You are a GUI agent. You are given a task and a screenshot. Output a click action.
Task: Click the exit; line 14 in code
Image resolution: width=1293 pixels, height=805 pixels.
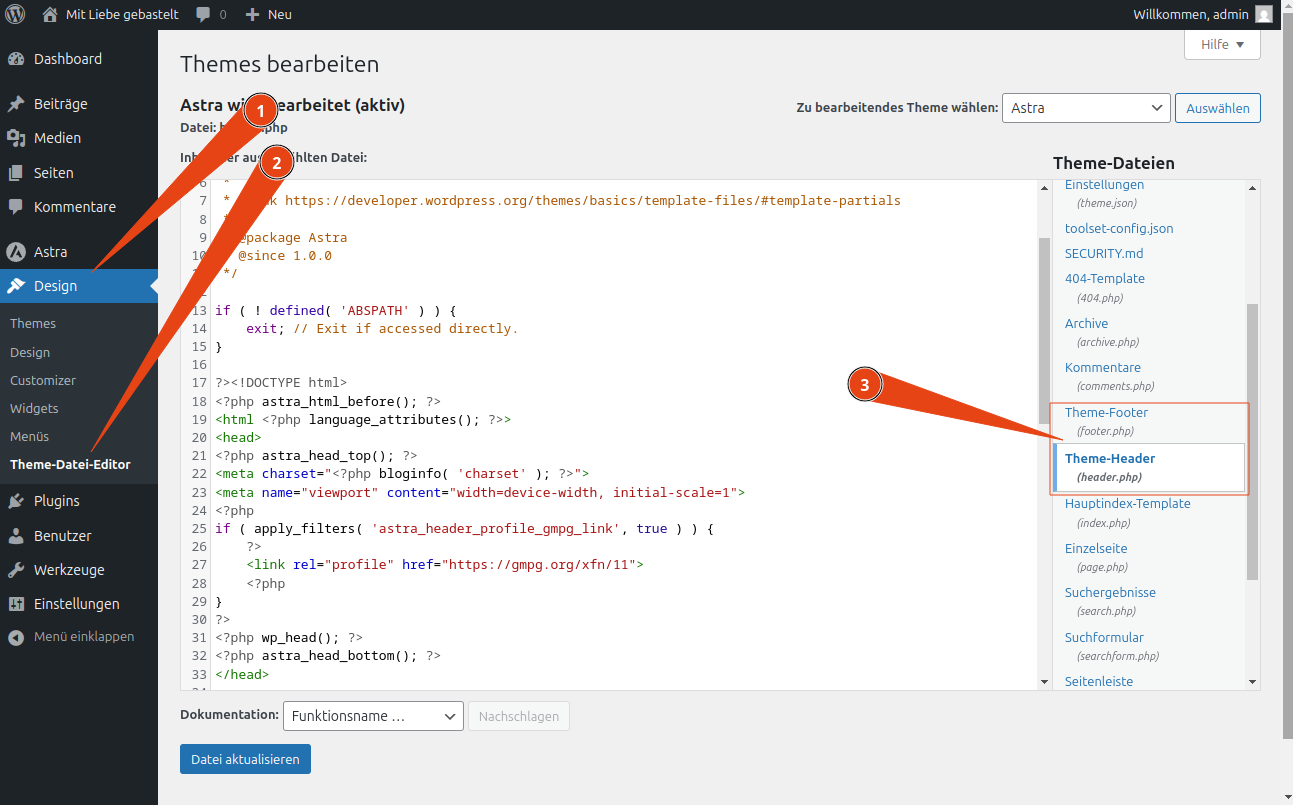(x=382, y=328)
